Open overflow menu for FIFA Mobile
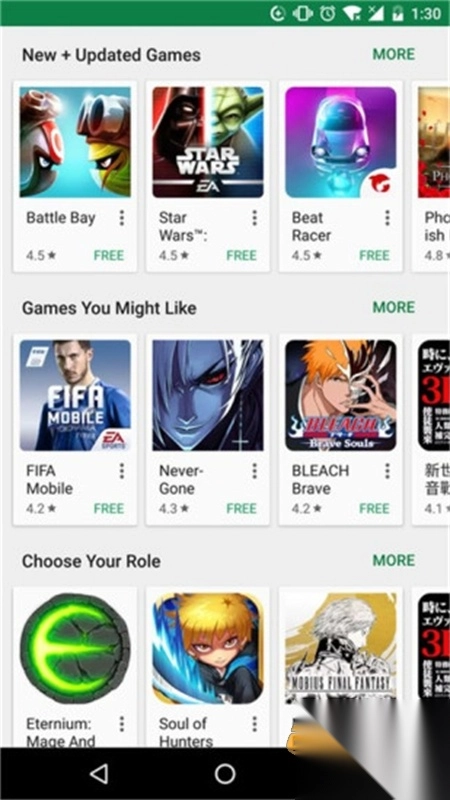This screenshot has height=800, width=450. [x=121, y=471]
